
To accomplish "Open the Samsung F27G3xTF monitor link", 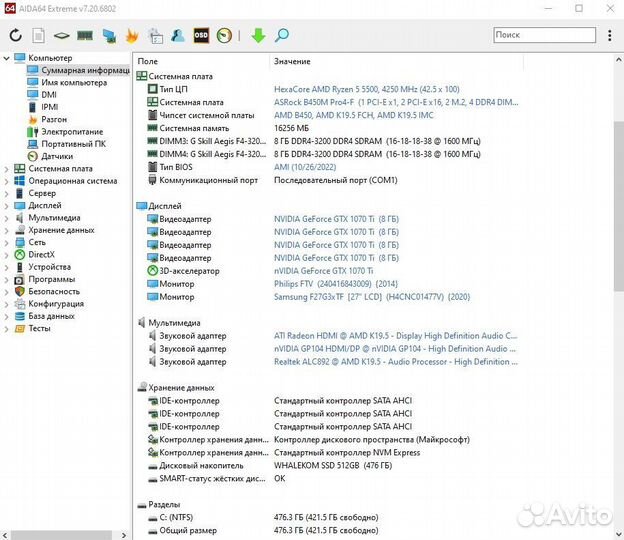I will (372, 297).
